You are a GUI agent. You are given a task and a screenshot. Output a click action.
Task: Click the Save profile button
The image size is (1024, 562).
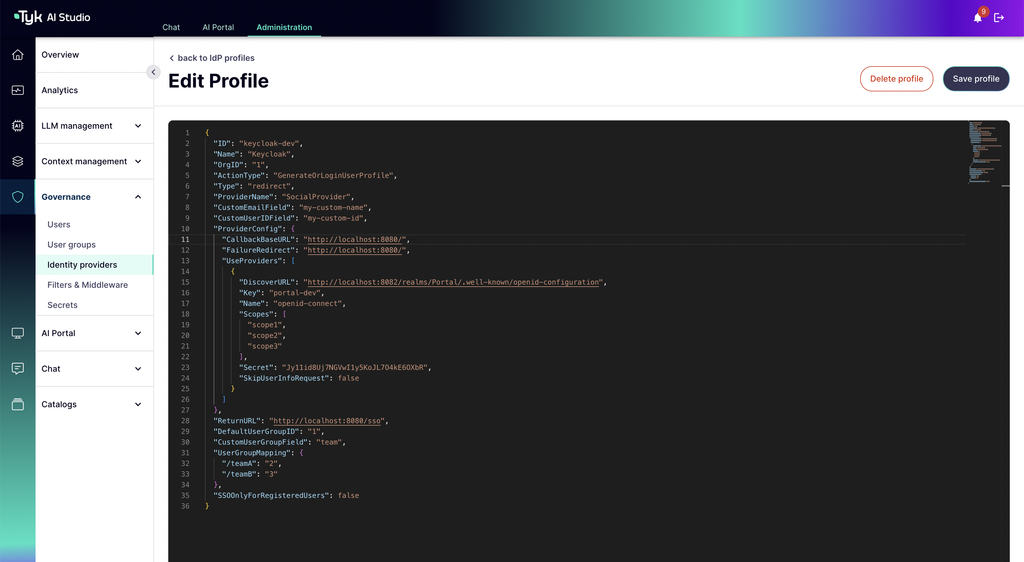[975, 79]
